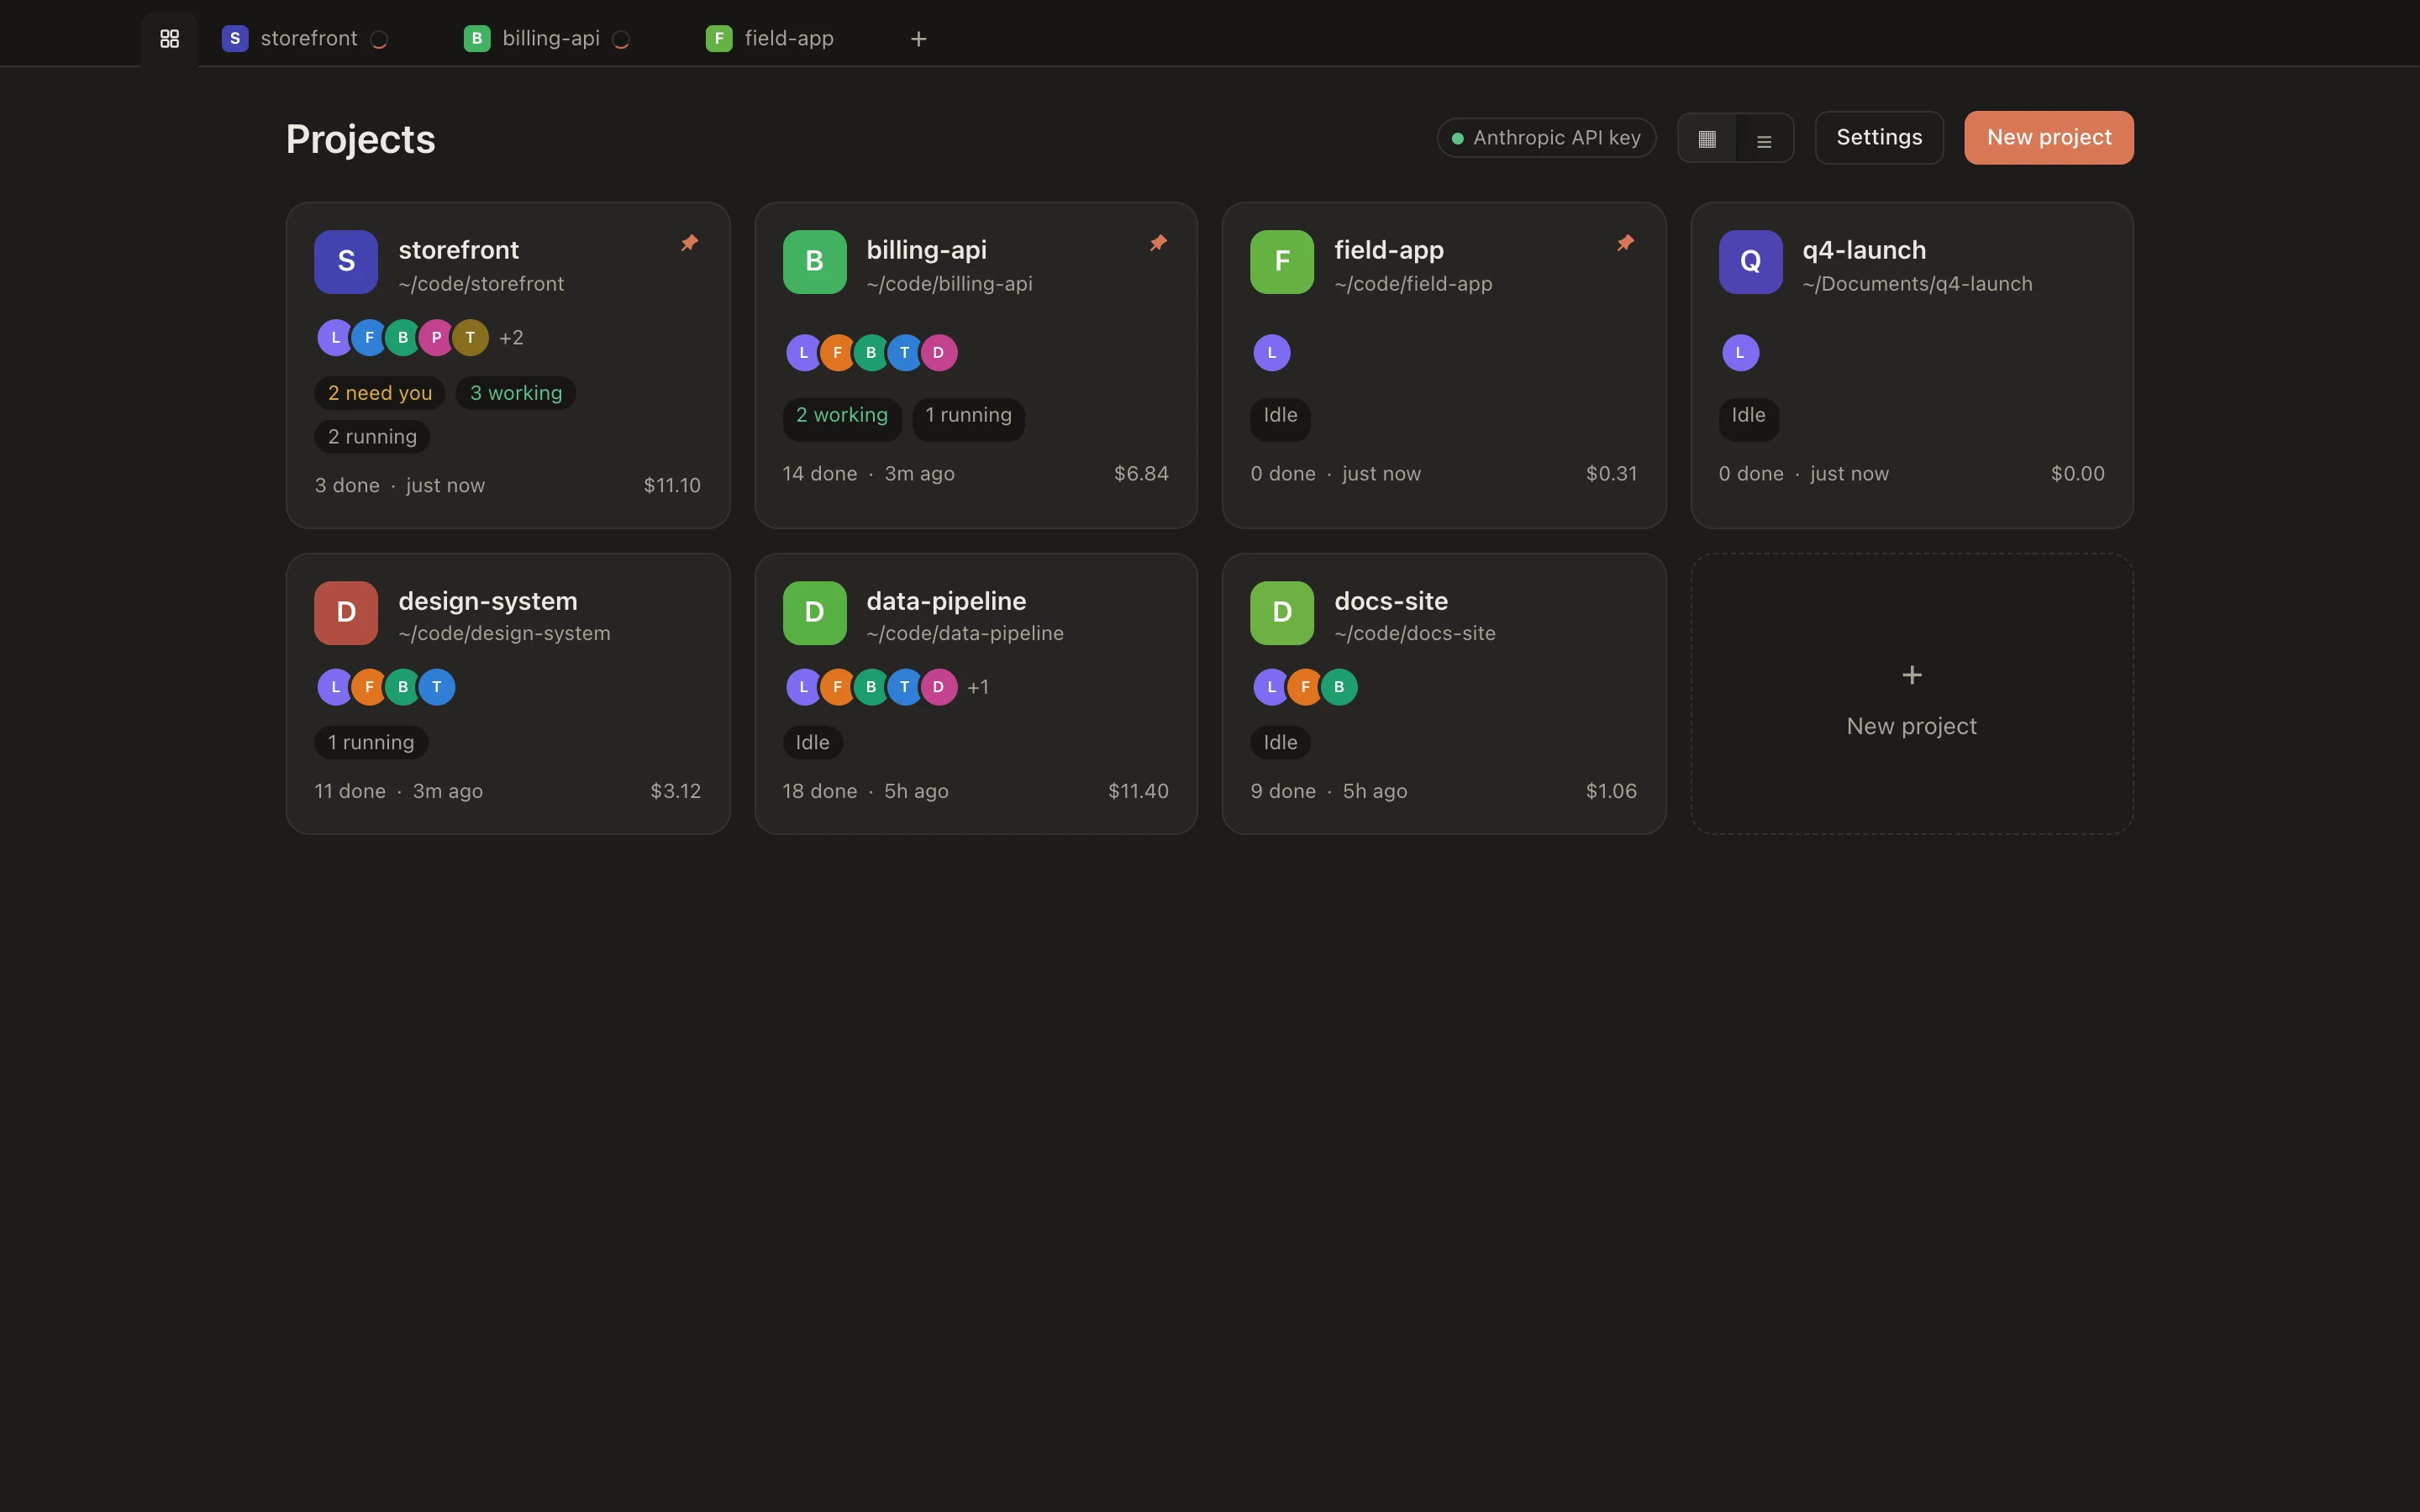Unpin the billing-api project card
2420x1512 pixels.
tap(1158, 243)
